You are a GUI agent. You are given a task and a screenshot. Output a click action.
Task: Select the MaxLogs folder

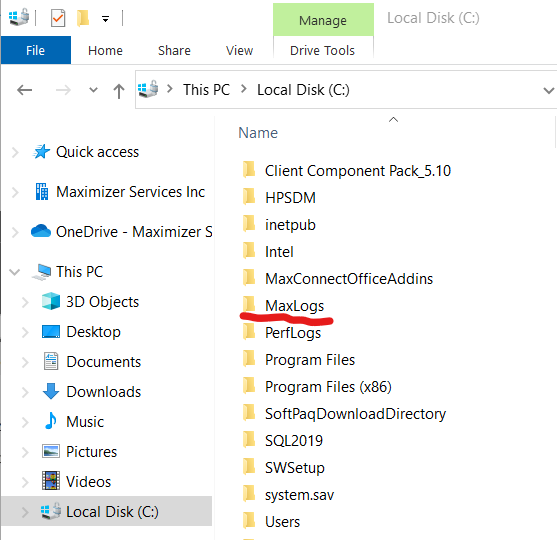[294, 306]
